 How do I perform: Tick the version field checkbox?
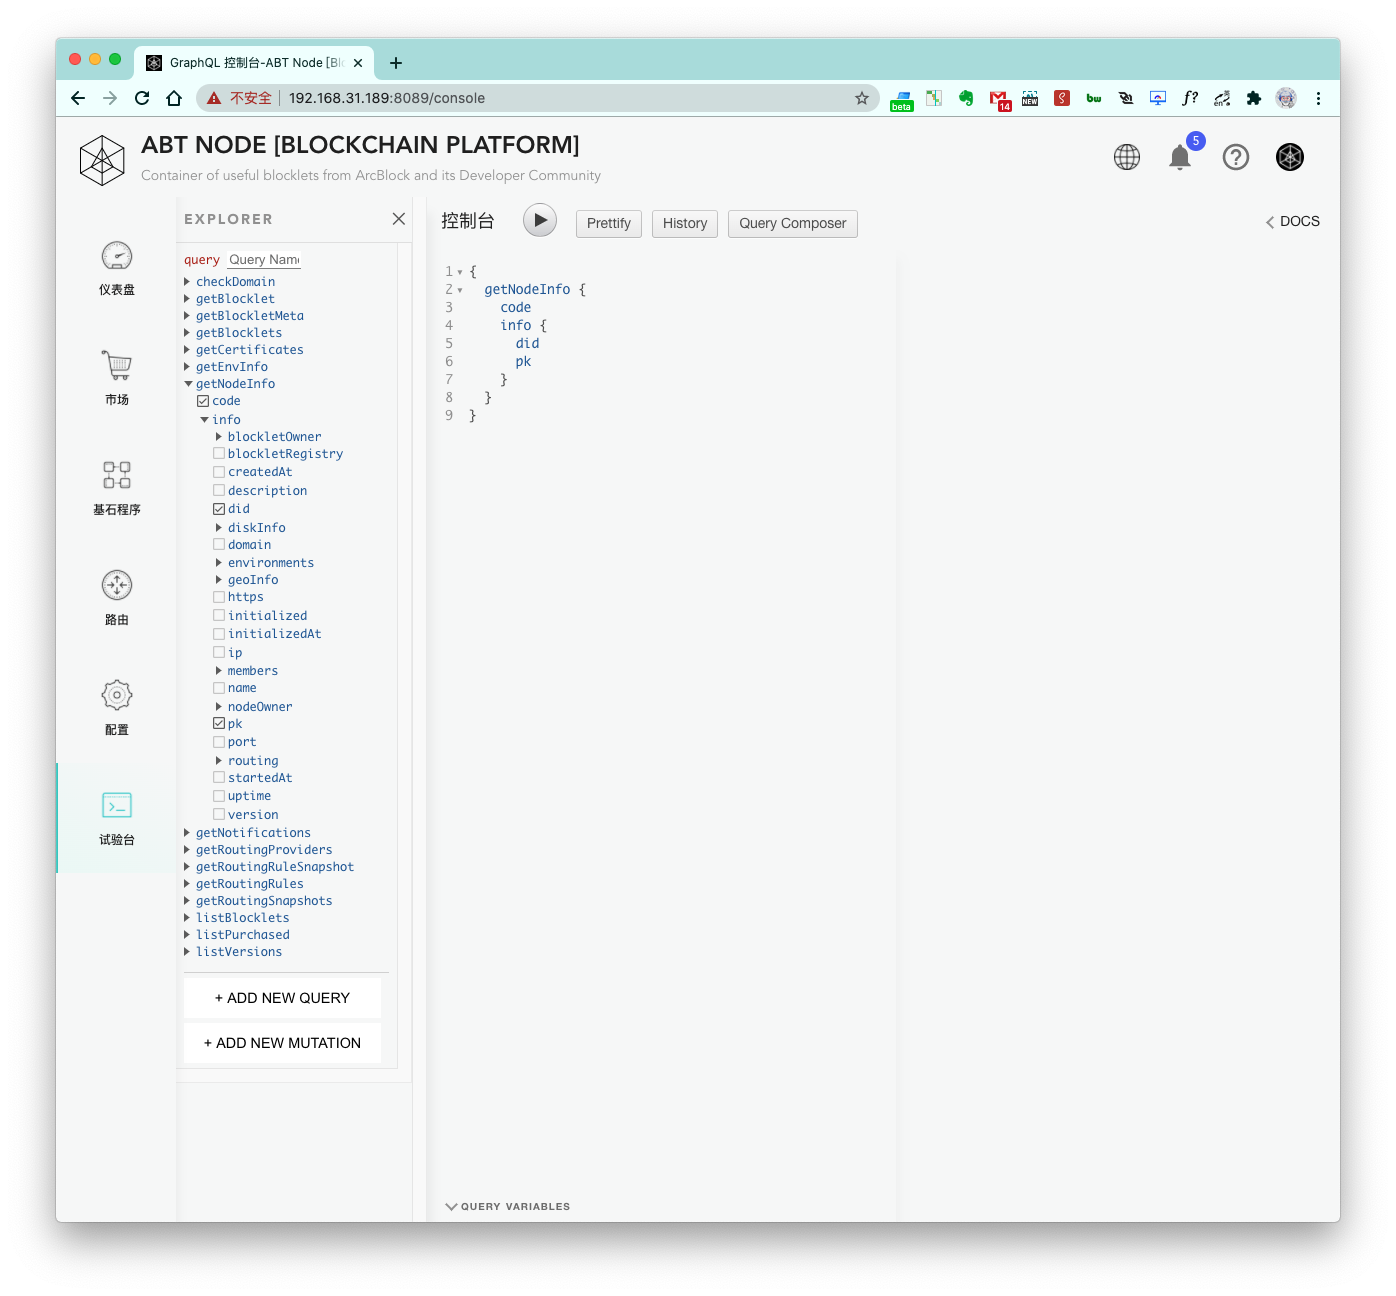coord(219,815)
